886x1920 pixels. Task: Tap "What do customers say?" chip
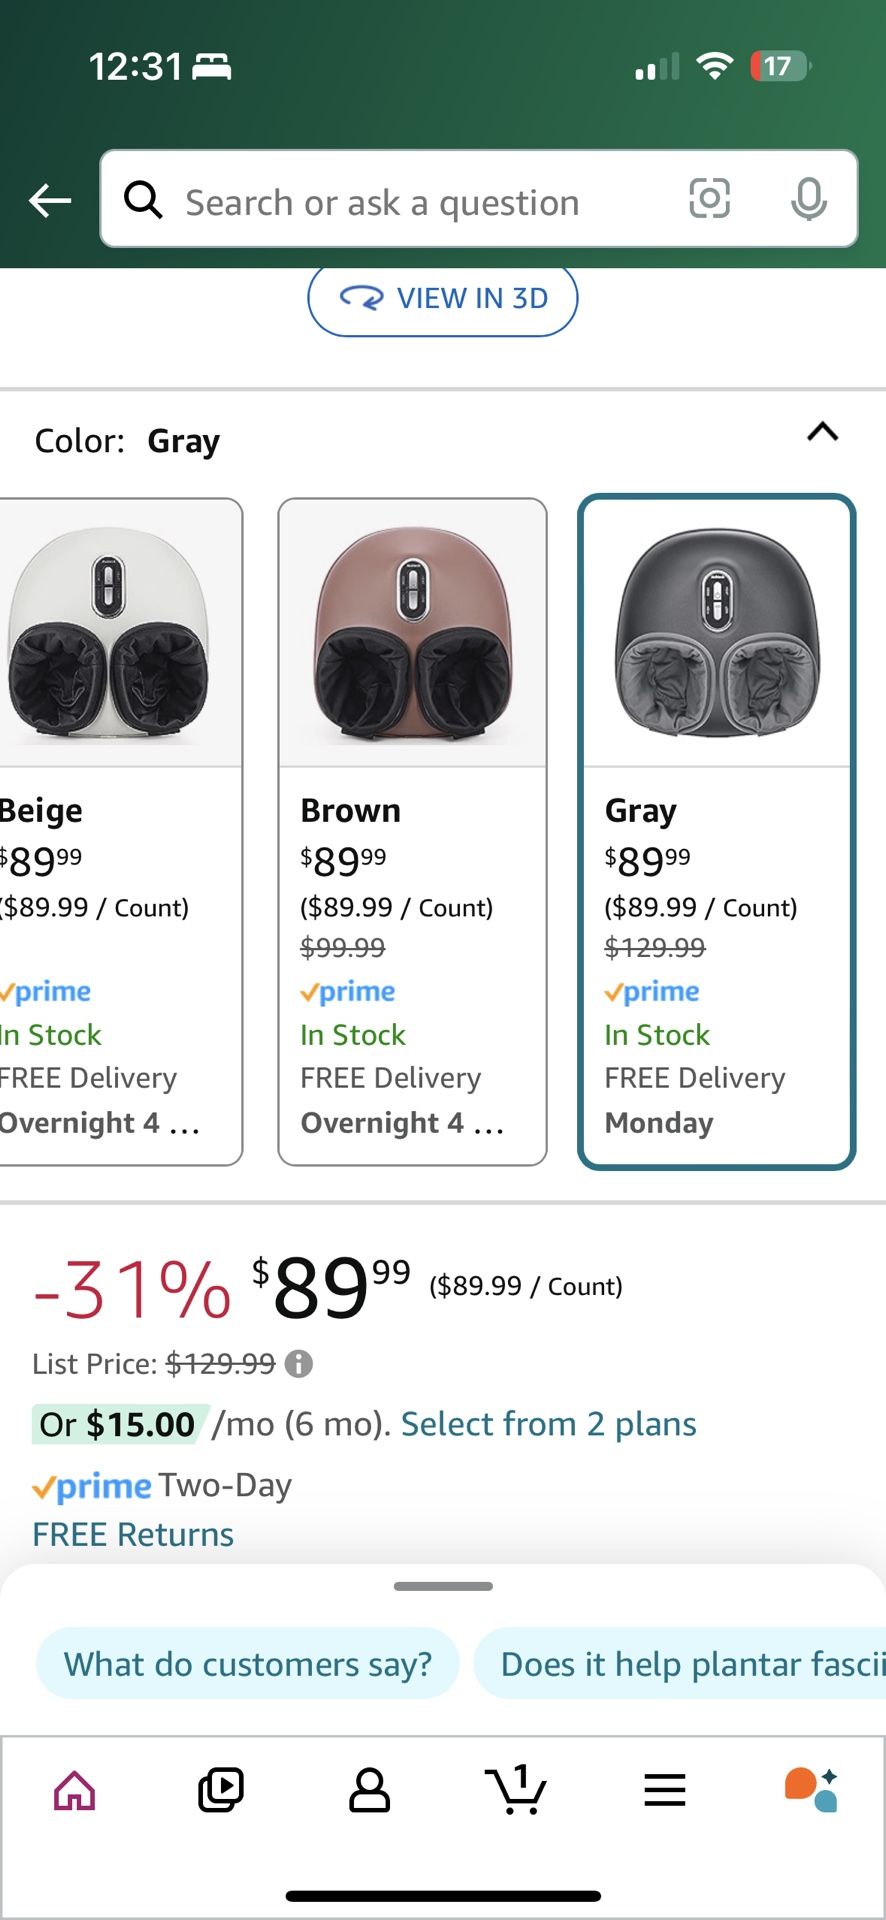click(248, 1664)
